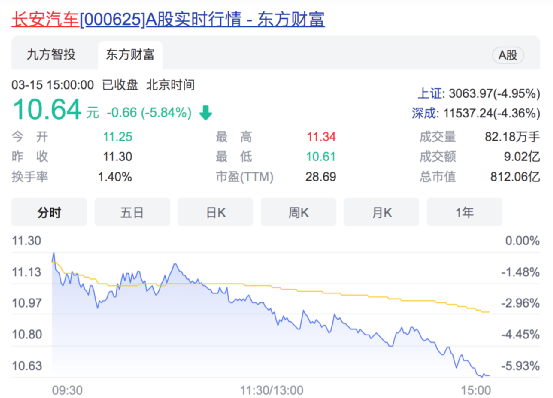Click the yellow average line end point
553x398 pixels.
click(x=488, y=312)
